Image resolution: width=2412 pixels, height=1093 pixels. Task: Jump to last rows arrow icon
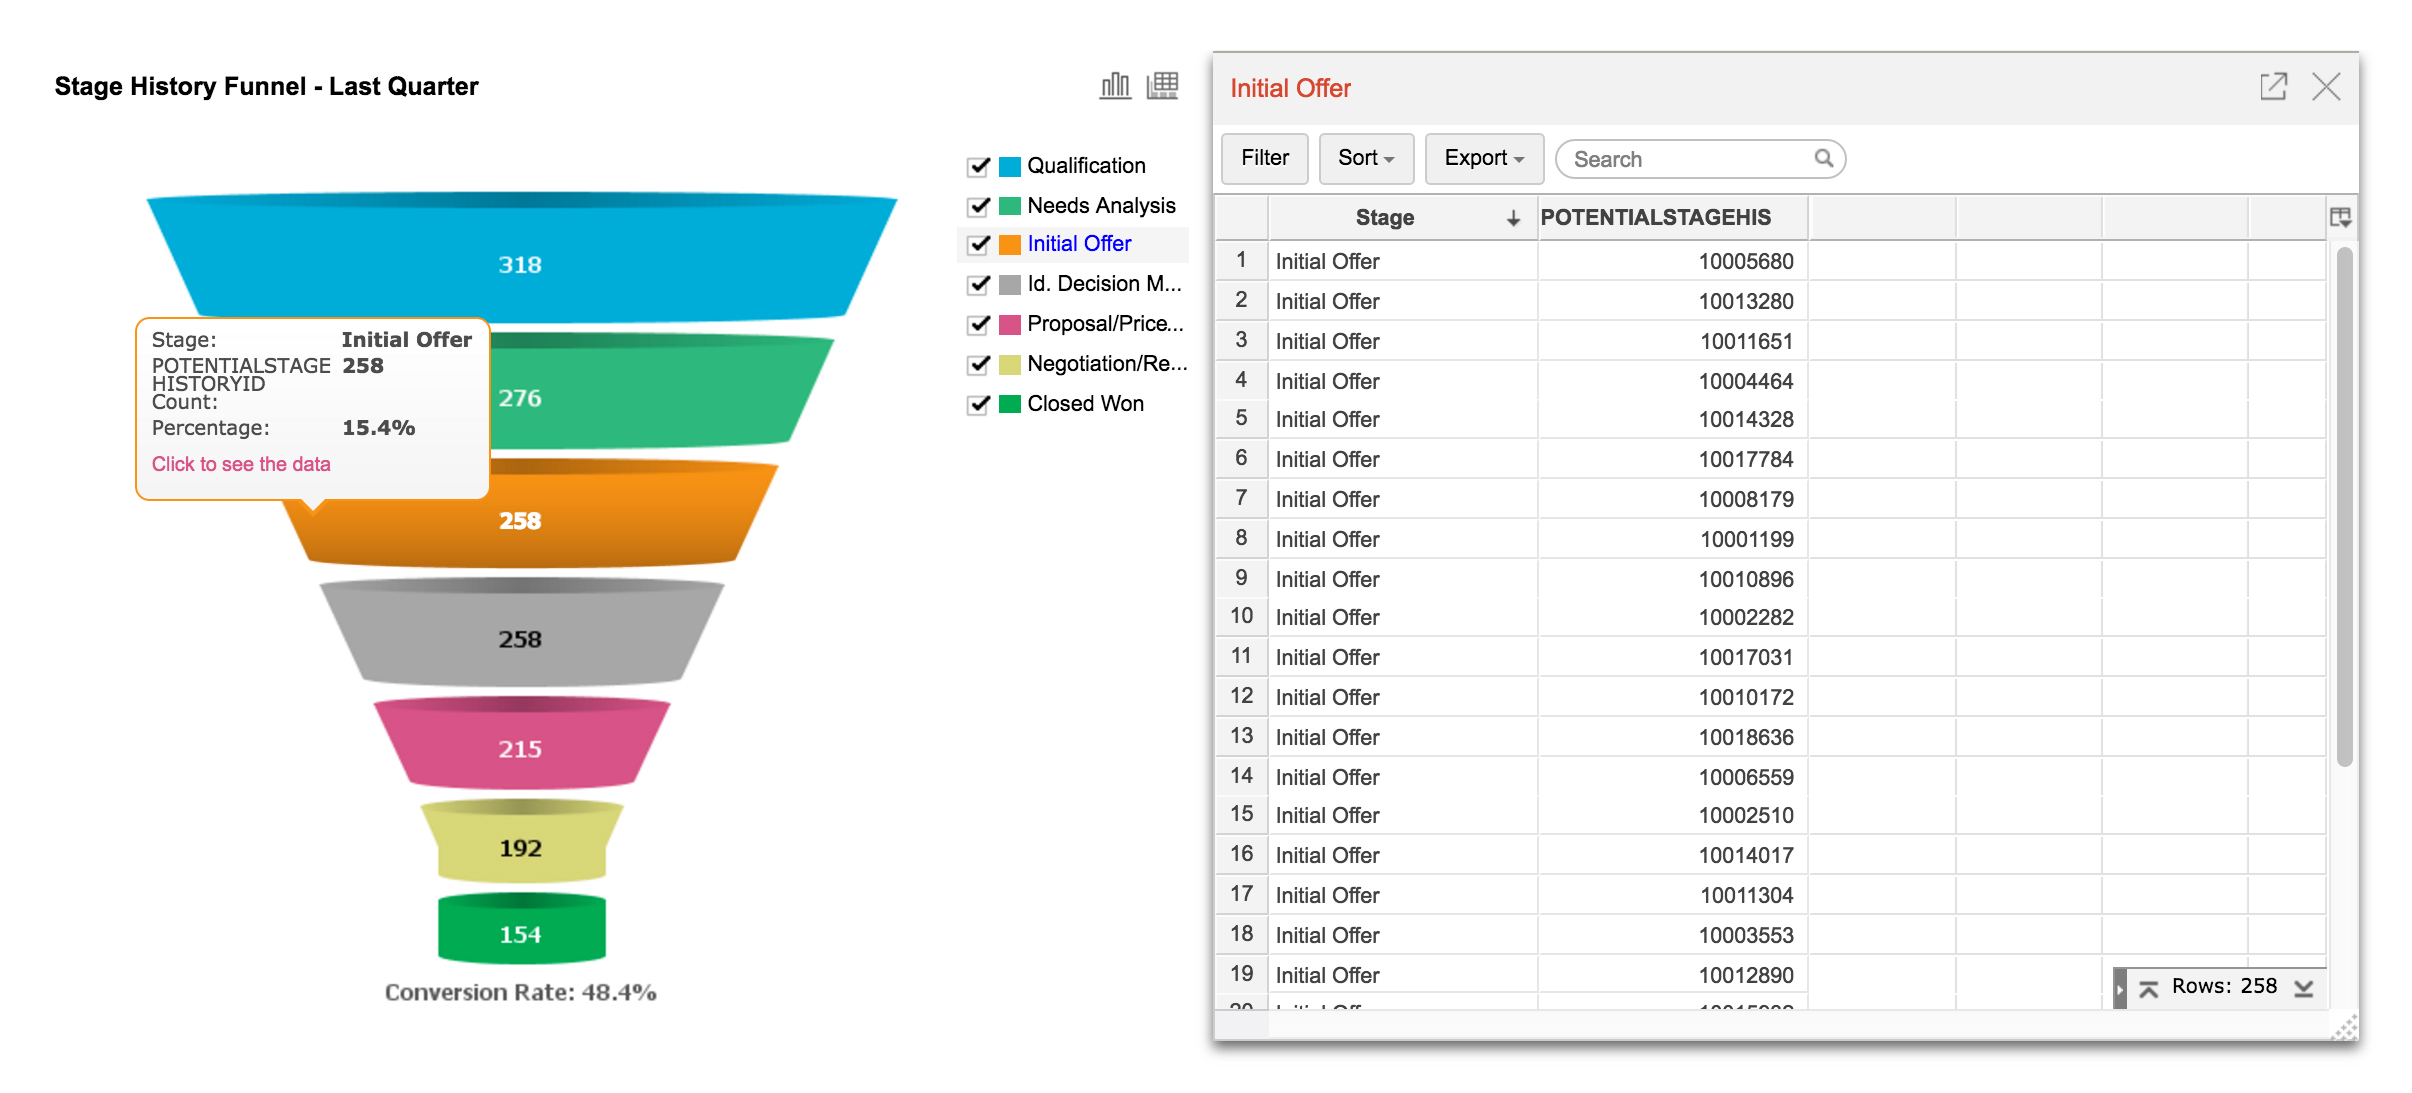(2304, 988)
